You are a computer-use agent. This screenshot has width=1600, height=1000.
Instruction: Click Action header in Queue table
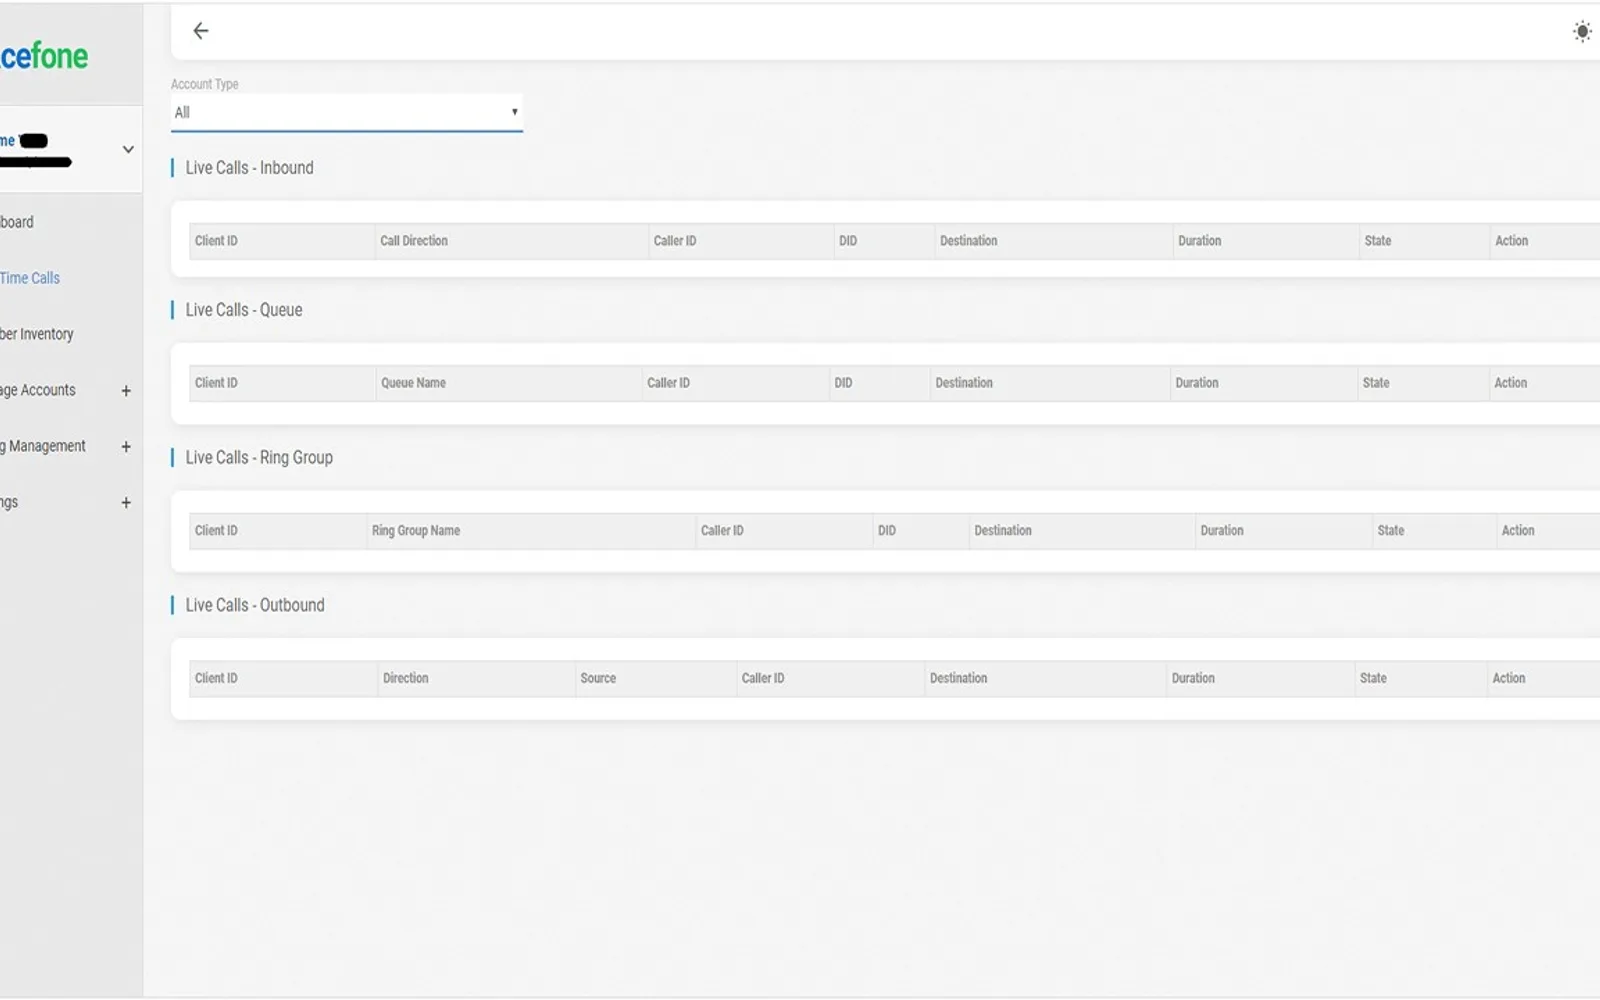click(1510, 383)
